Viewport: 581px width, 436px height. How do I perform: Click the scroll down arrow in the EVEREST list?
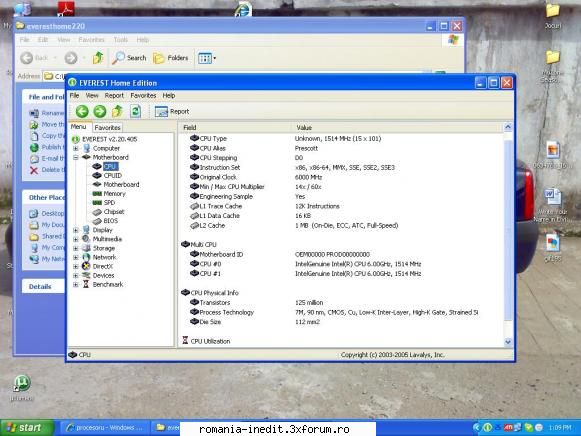point(508,342)
